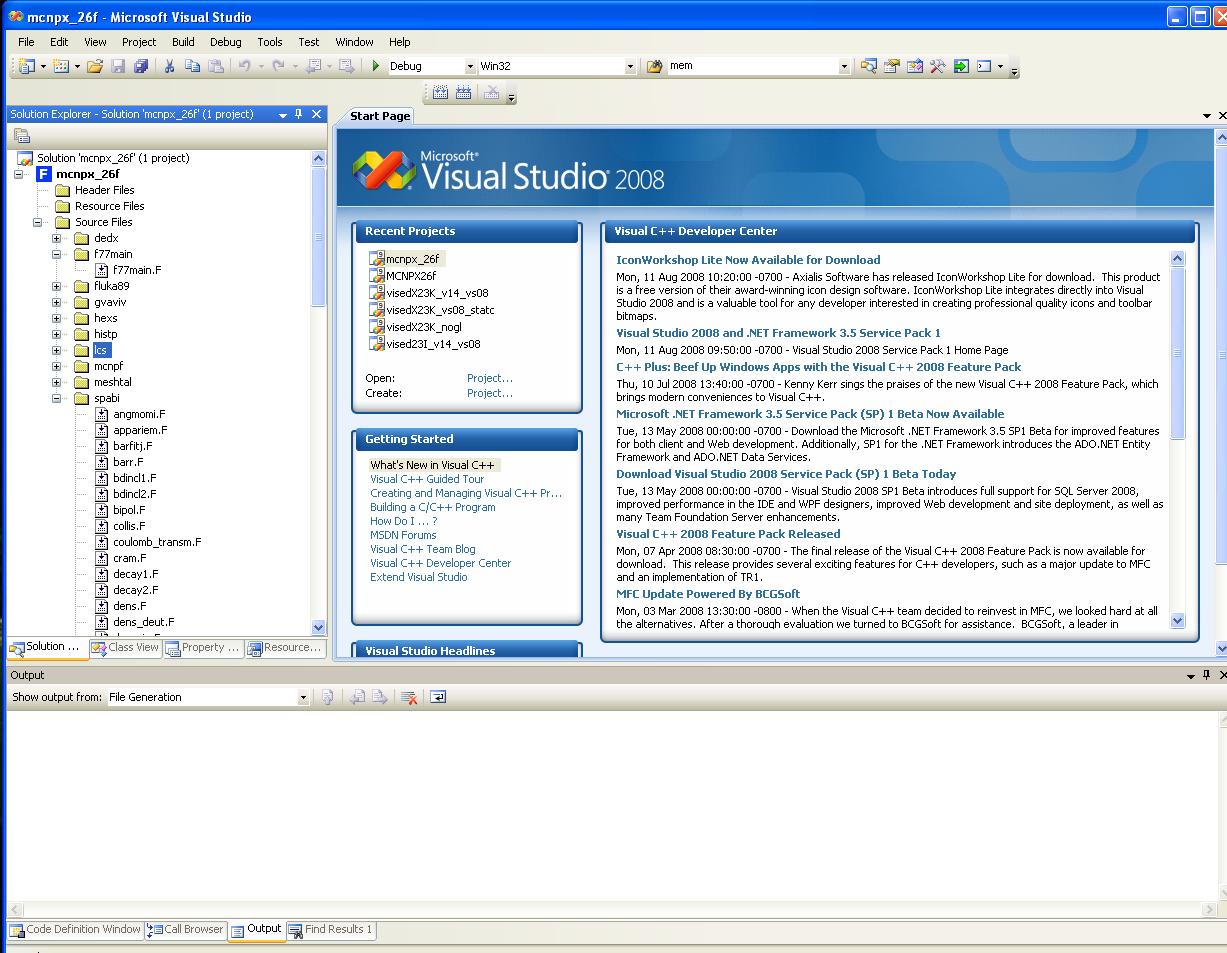
Task: Open the Debug solution configuration dropdown
Action: pos(470,66)
